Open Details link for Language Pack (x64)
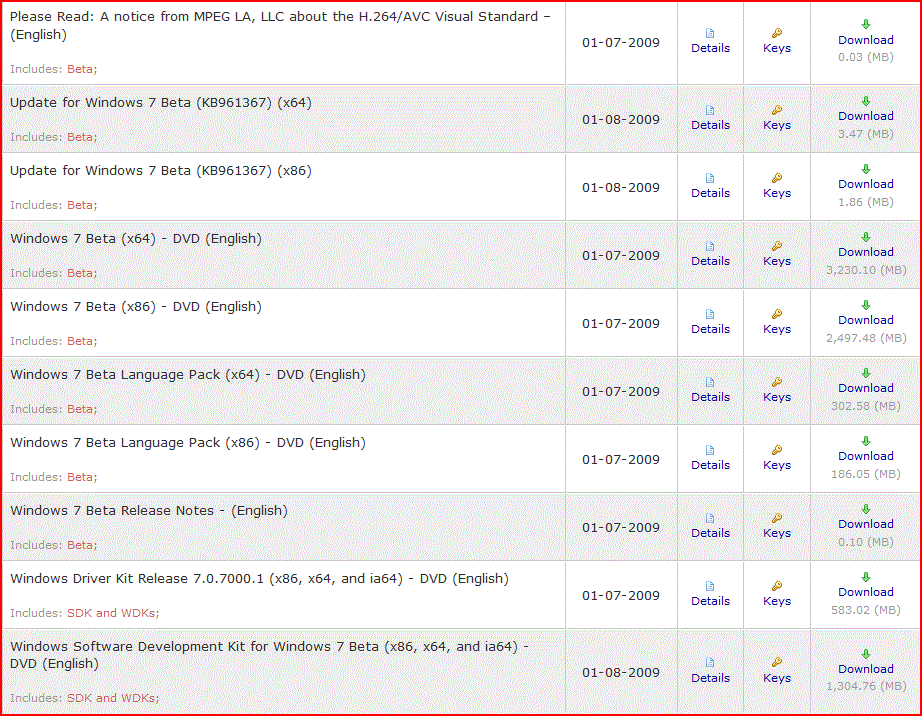The width and height of the screenshot is (922, 716). (x=710, y=397)
